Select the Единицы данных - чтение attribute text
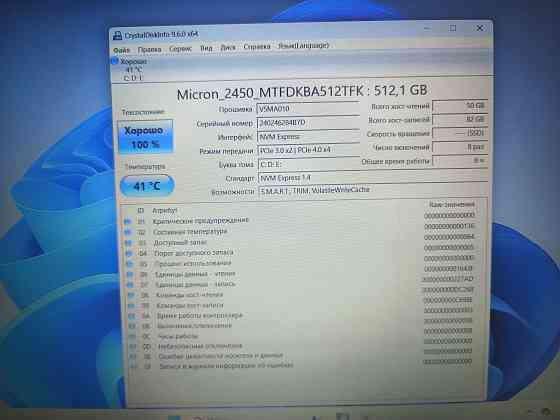The height and width of the screenshot is (420, 560). click(x=195, y=274)
